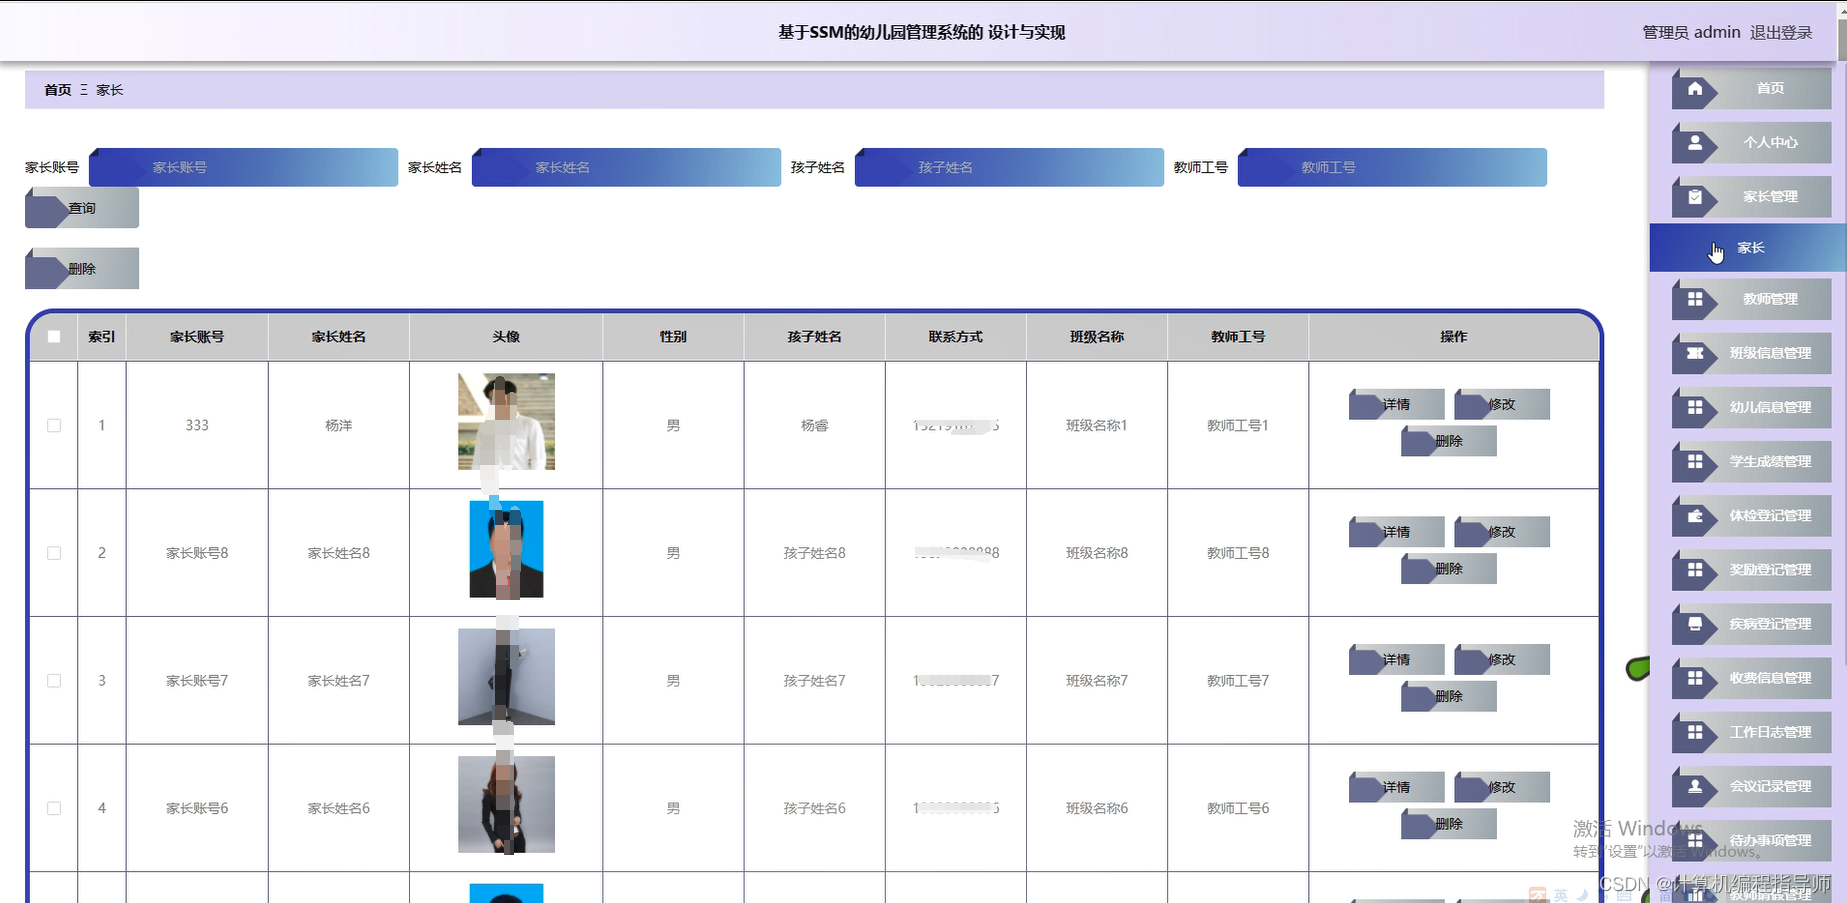The height and width of the screenshot is (903, 1847).
Task: Expand the 家长管理 sidebar menu
Action: pyautogui.click(x=1751, y=197)
